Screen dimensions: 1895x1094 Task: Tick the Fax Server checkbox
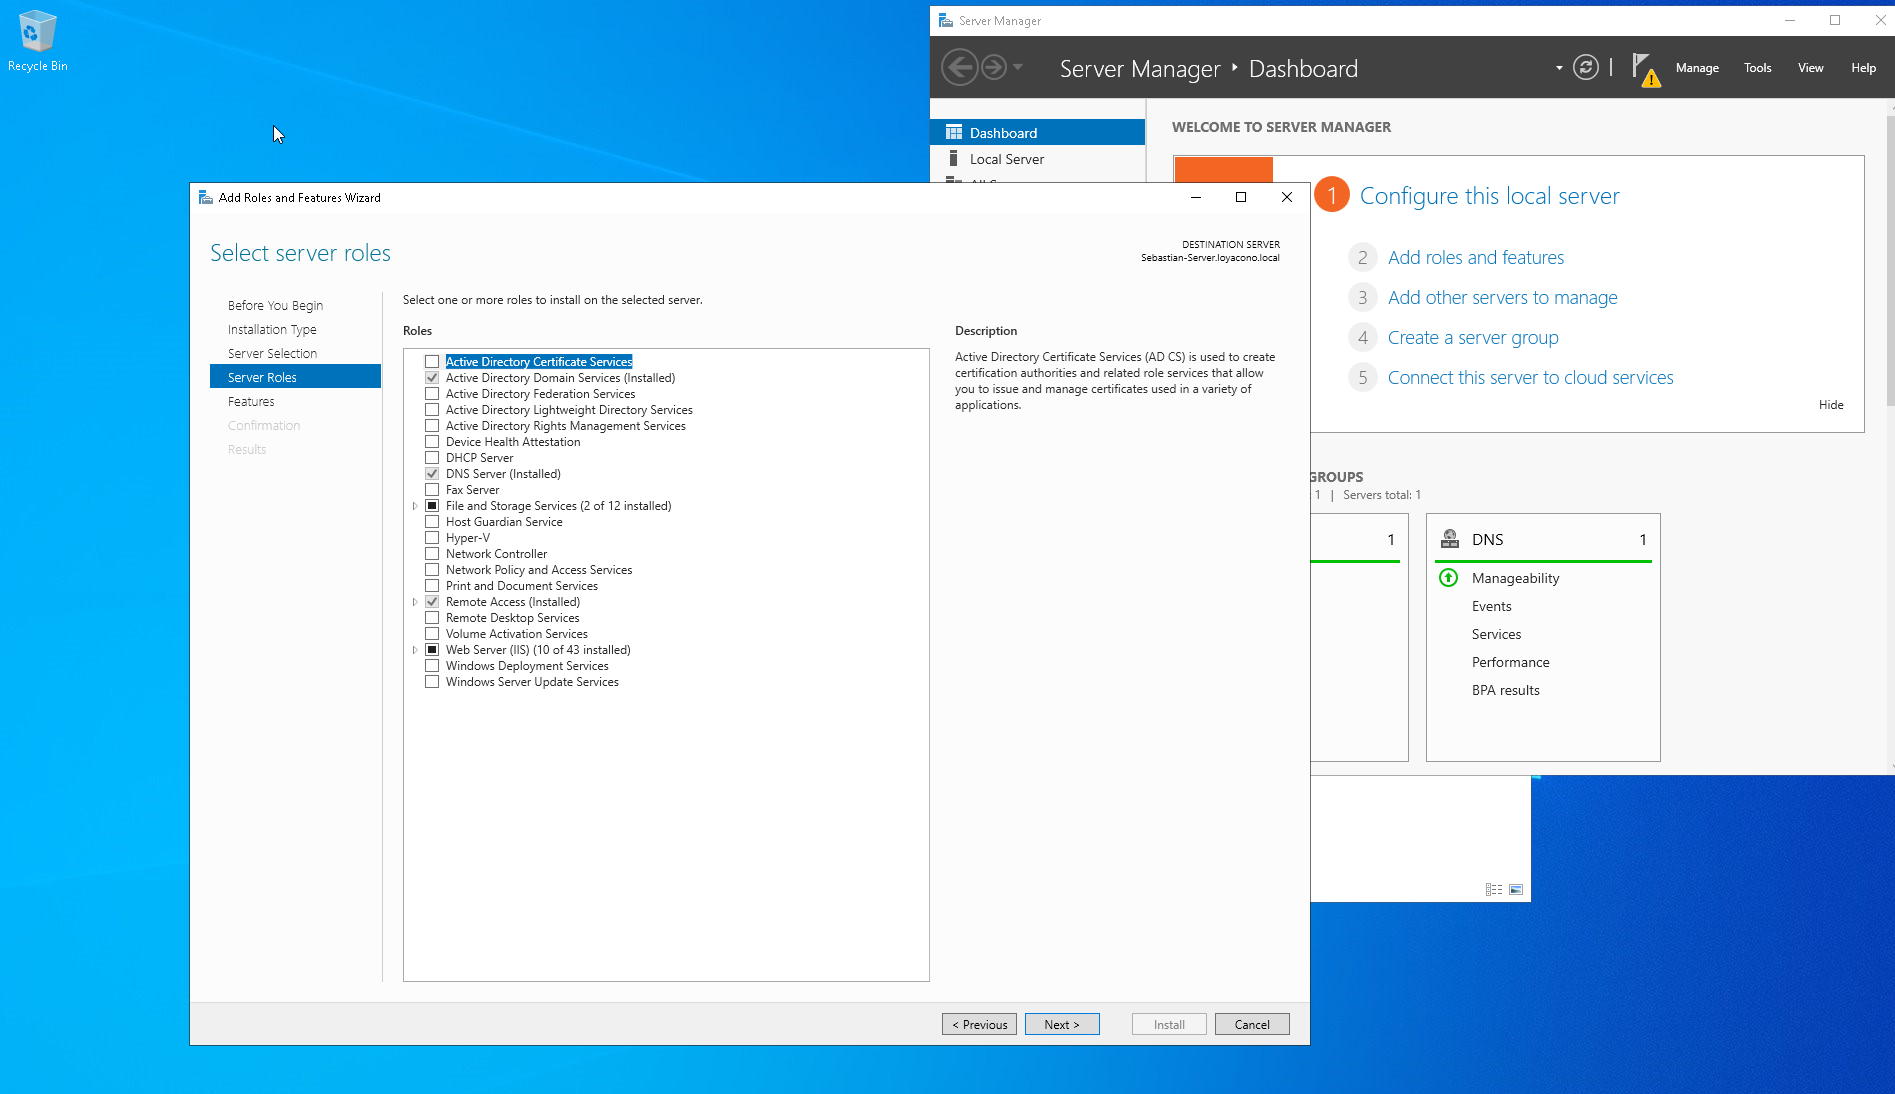click(432, 490)
